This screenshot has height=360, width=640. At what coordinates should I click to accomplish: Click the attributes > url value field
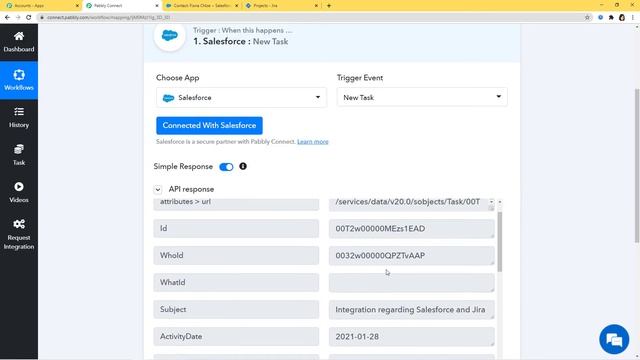[411, 204]
